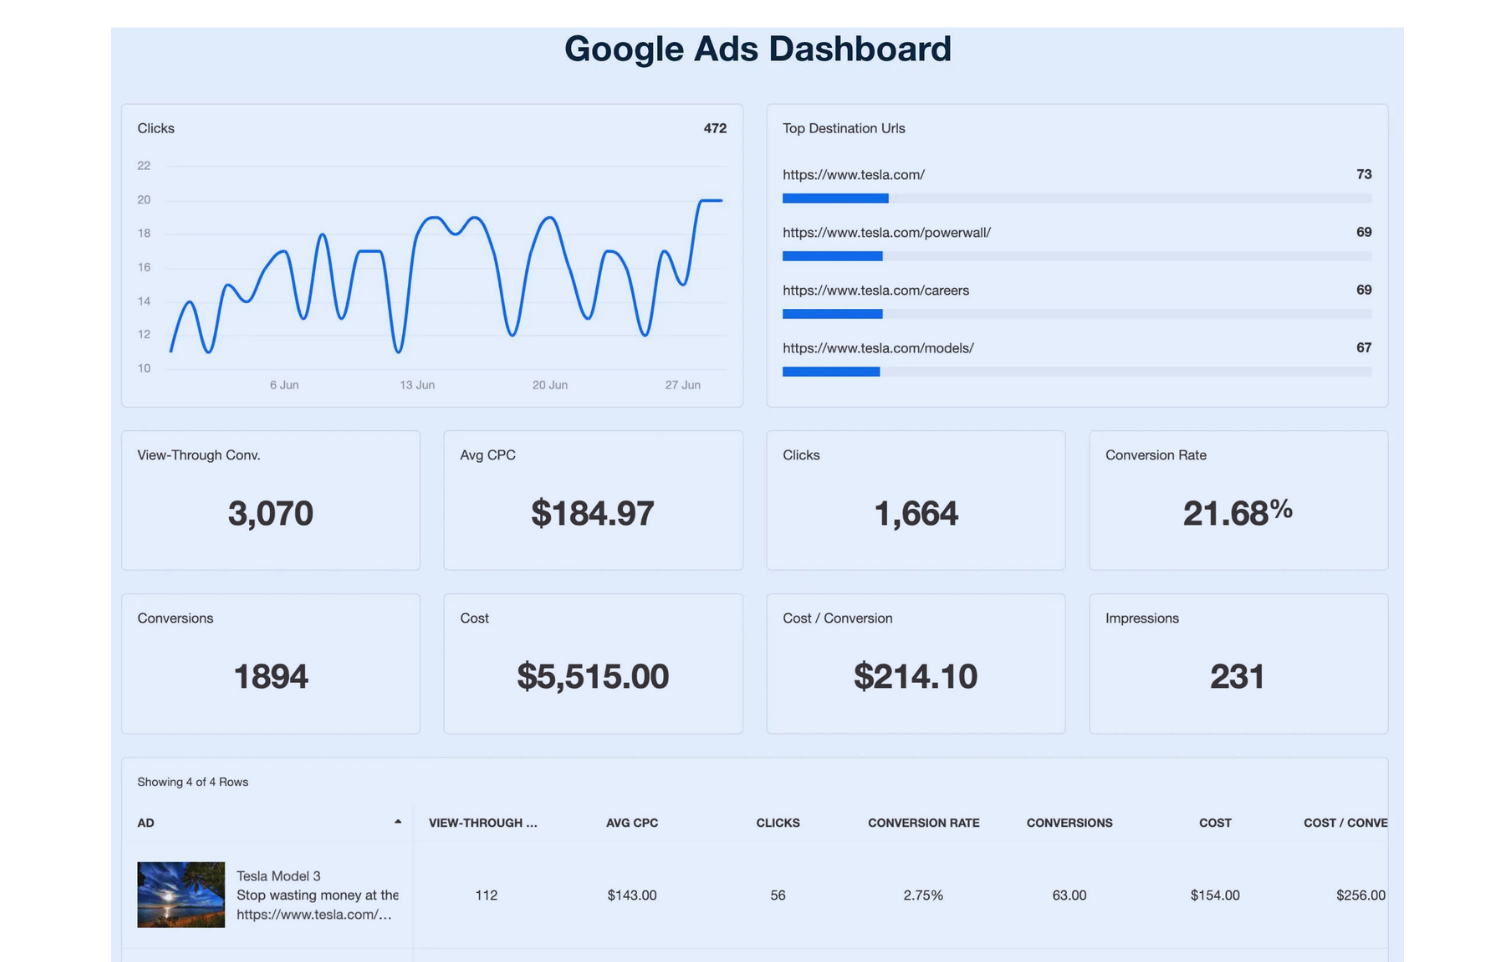
Task: Sort by CONVERSION RATE column header
Action: point(923,823)
